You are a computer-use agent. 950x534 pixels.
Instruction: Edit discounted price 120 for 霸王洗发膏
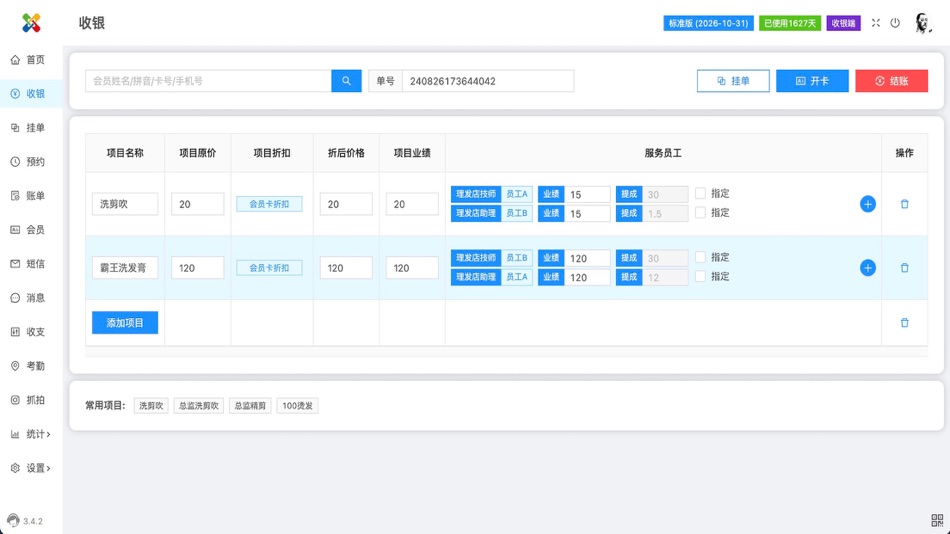346,268
